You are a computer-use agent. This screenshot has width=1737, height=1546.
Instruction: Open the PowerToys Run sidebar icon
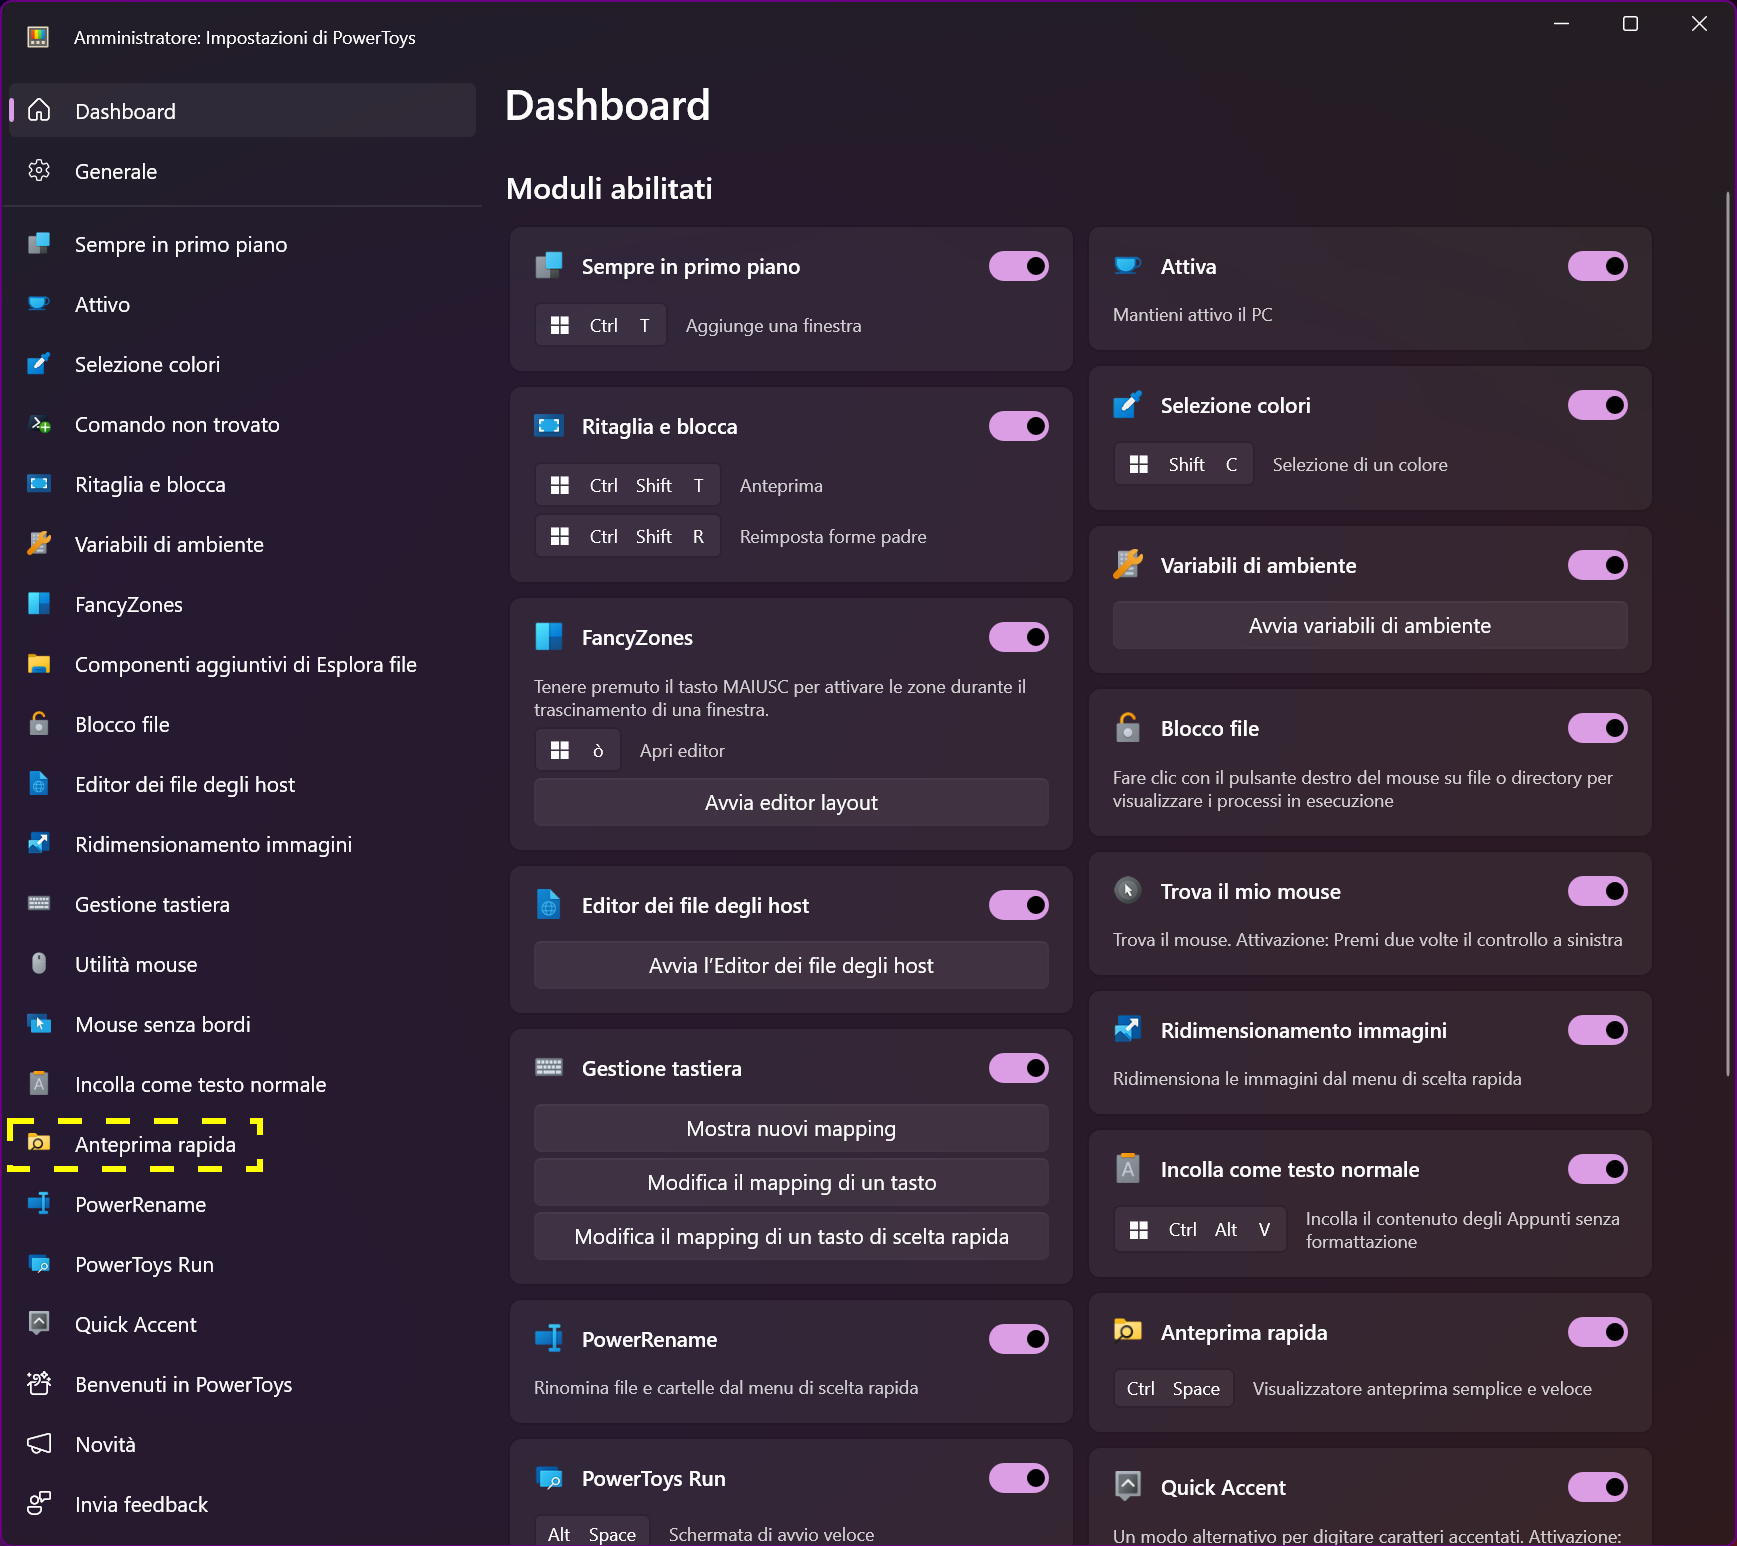[39, 1264]
